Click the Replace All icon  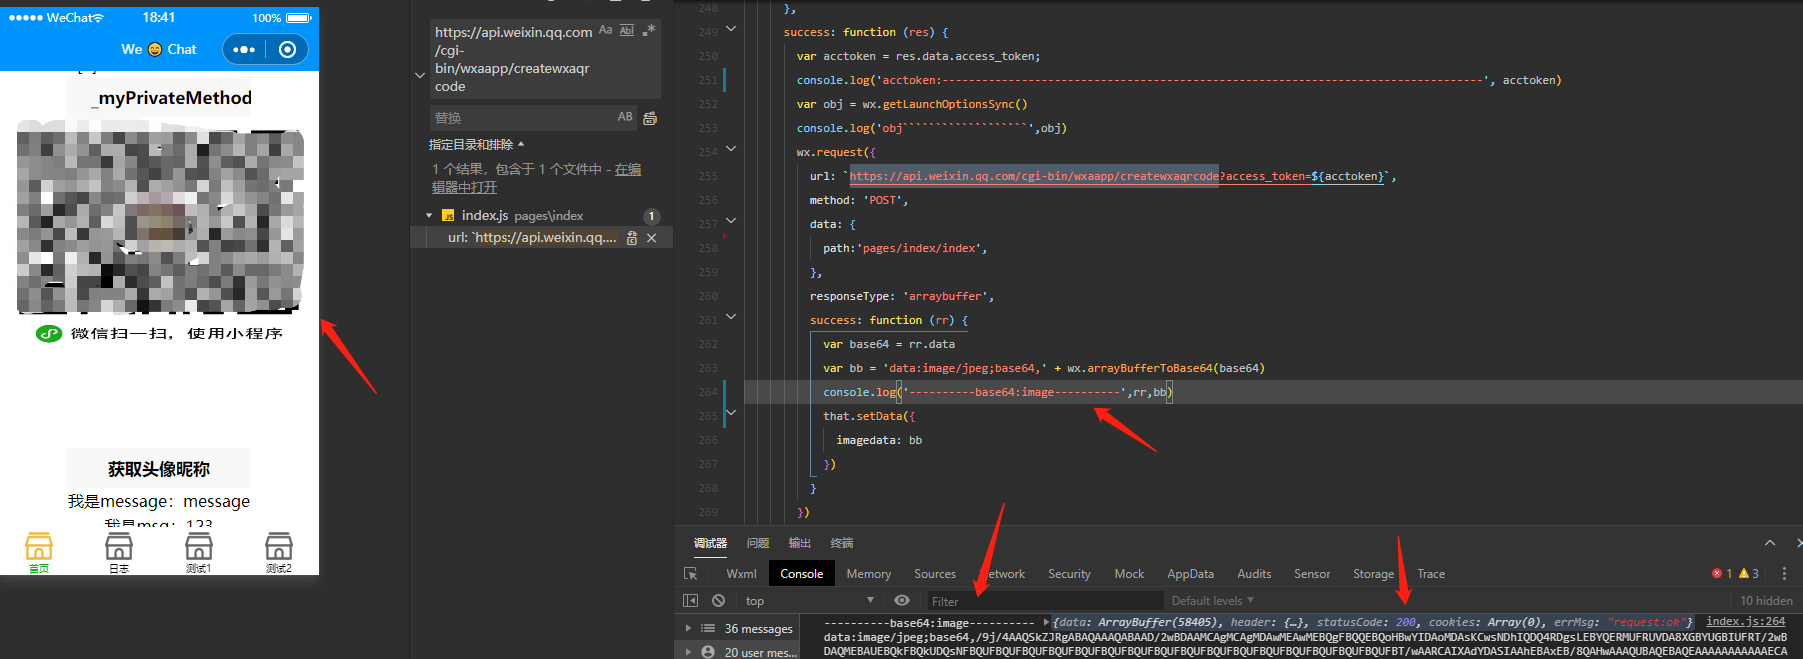tap(650, 118)
